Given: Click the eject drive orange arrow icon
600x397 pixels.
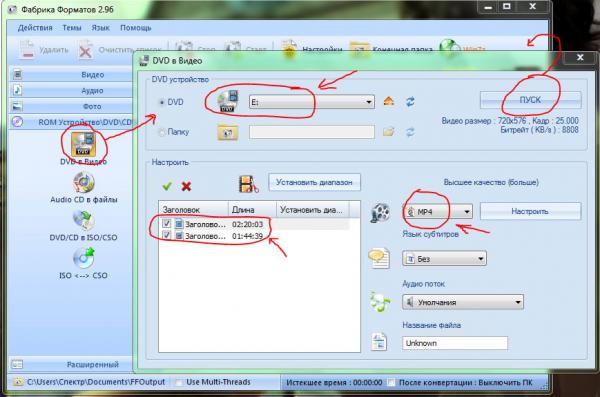Looking at the screenshot, I should coord(389,101).
